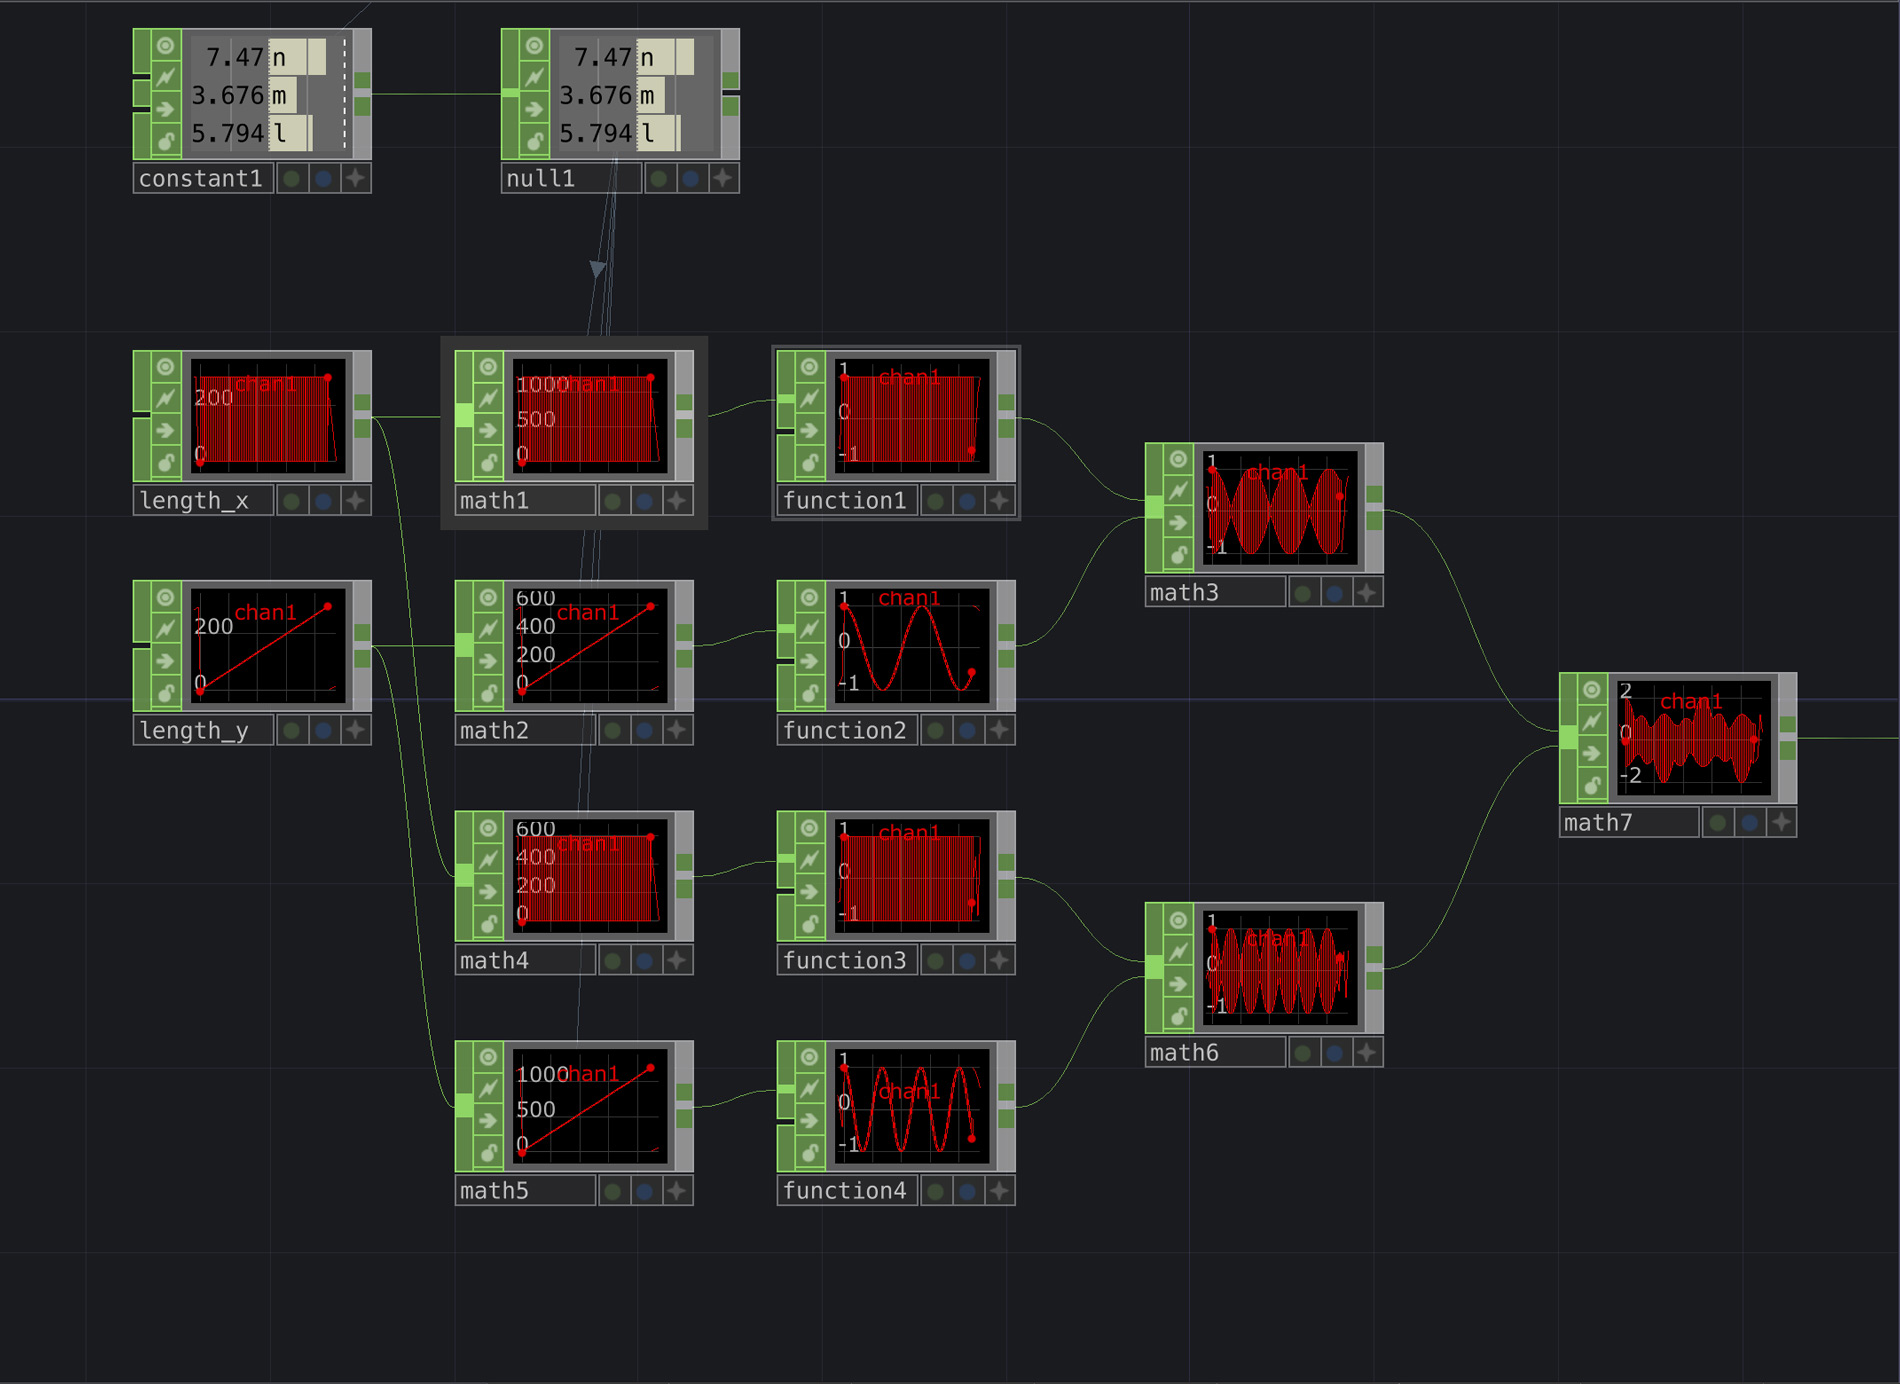Screen dimensions: 1900x1384
Task: Toggle the bypass arrow flag on math6
Action: coord(1178,983)
